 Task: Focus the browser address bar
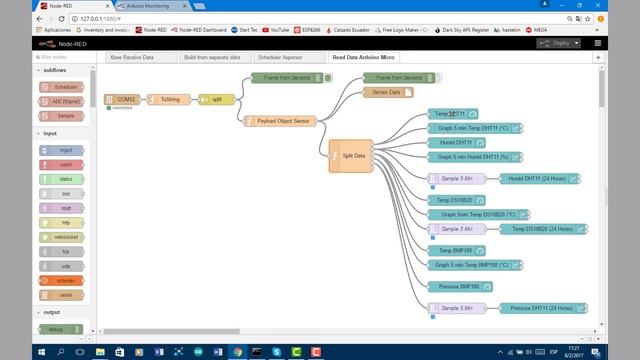318,19
